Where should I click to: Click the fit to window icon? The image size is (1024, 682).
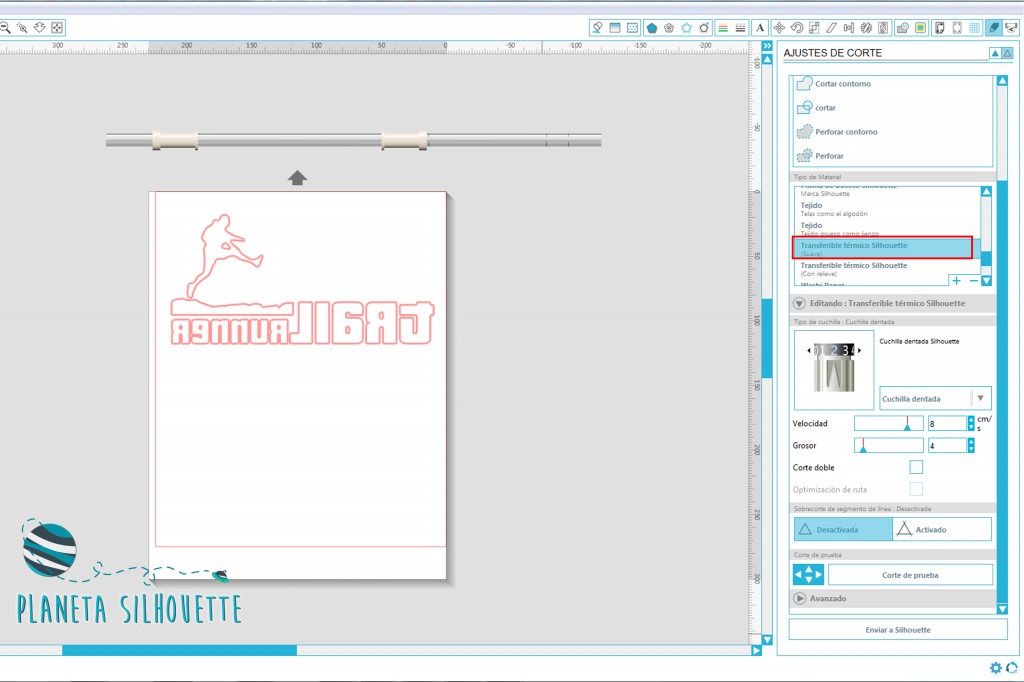click(x=57, y=27)
